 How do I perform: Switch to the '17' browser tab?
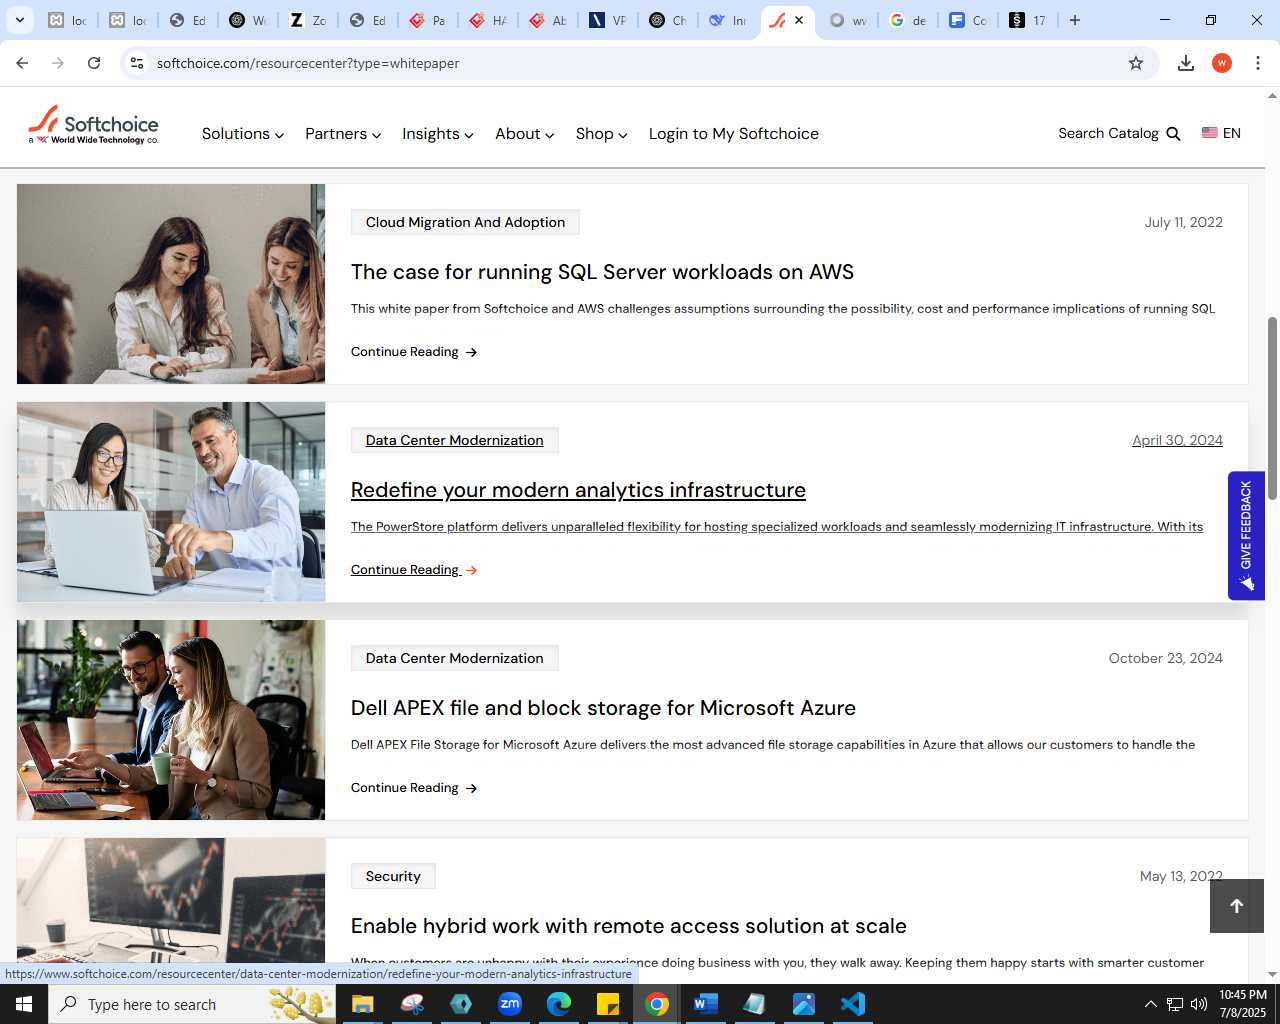(1028, 20)
